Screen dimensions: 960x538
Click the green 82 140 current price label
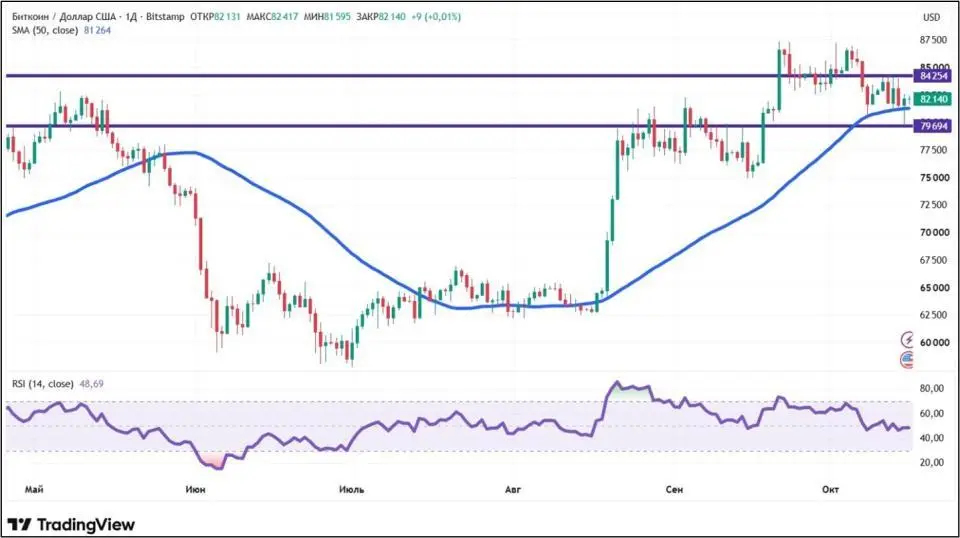pyautogui.click(x=933, y=99)
